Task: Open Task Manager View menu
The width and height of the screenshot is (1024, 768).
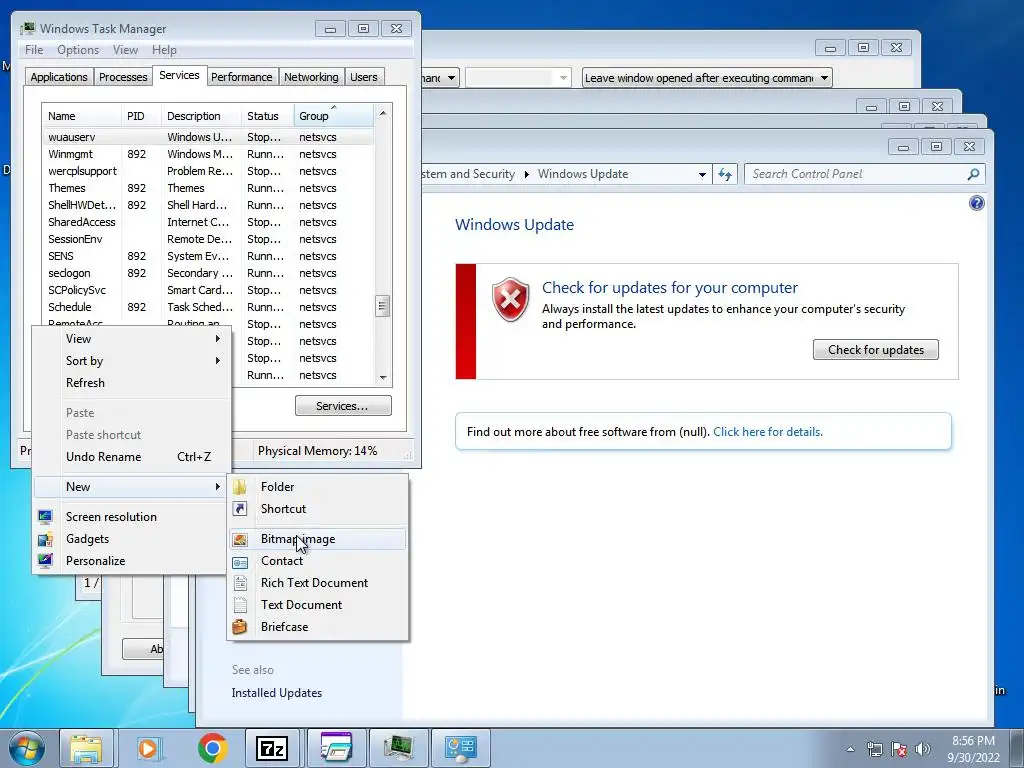Action: [125, 50]
